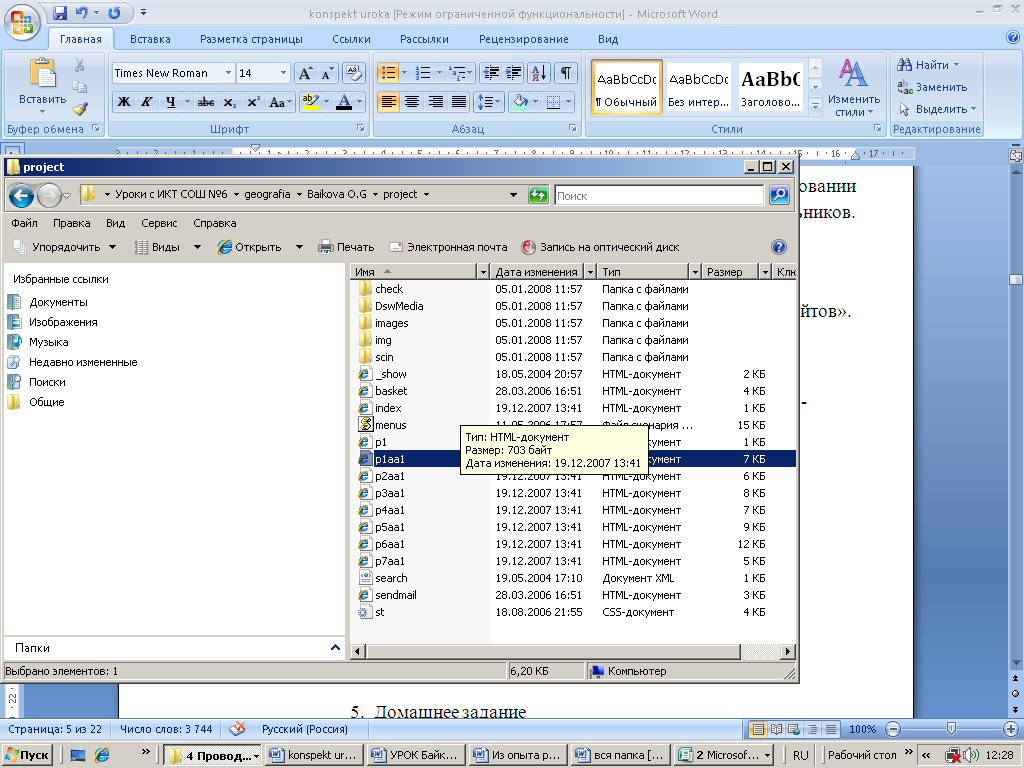1024x768 pixels.
Task: Switch to the Ссылки ribbon tab
Action: coord(351,39)
